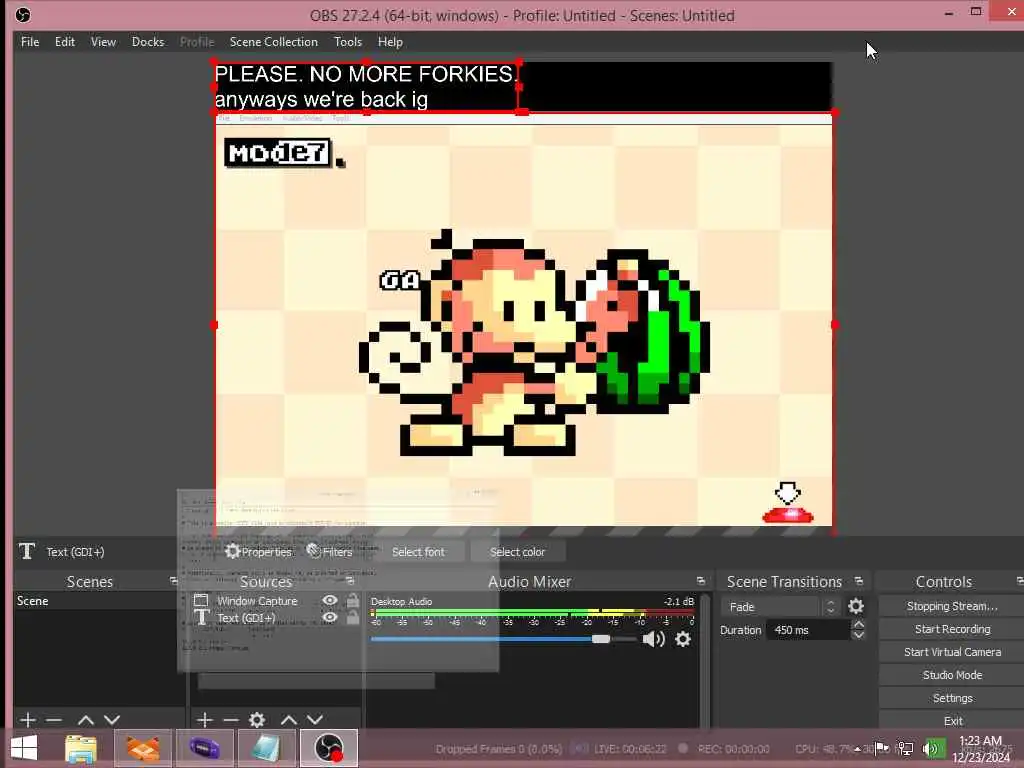Decrease transition duration
1024x768 pixels.
859,635
